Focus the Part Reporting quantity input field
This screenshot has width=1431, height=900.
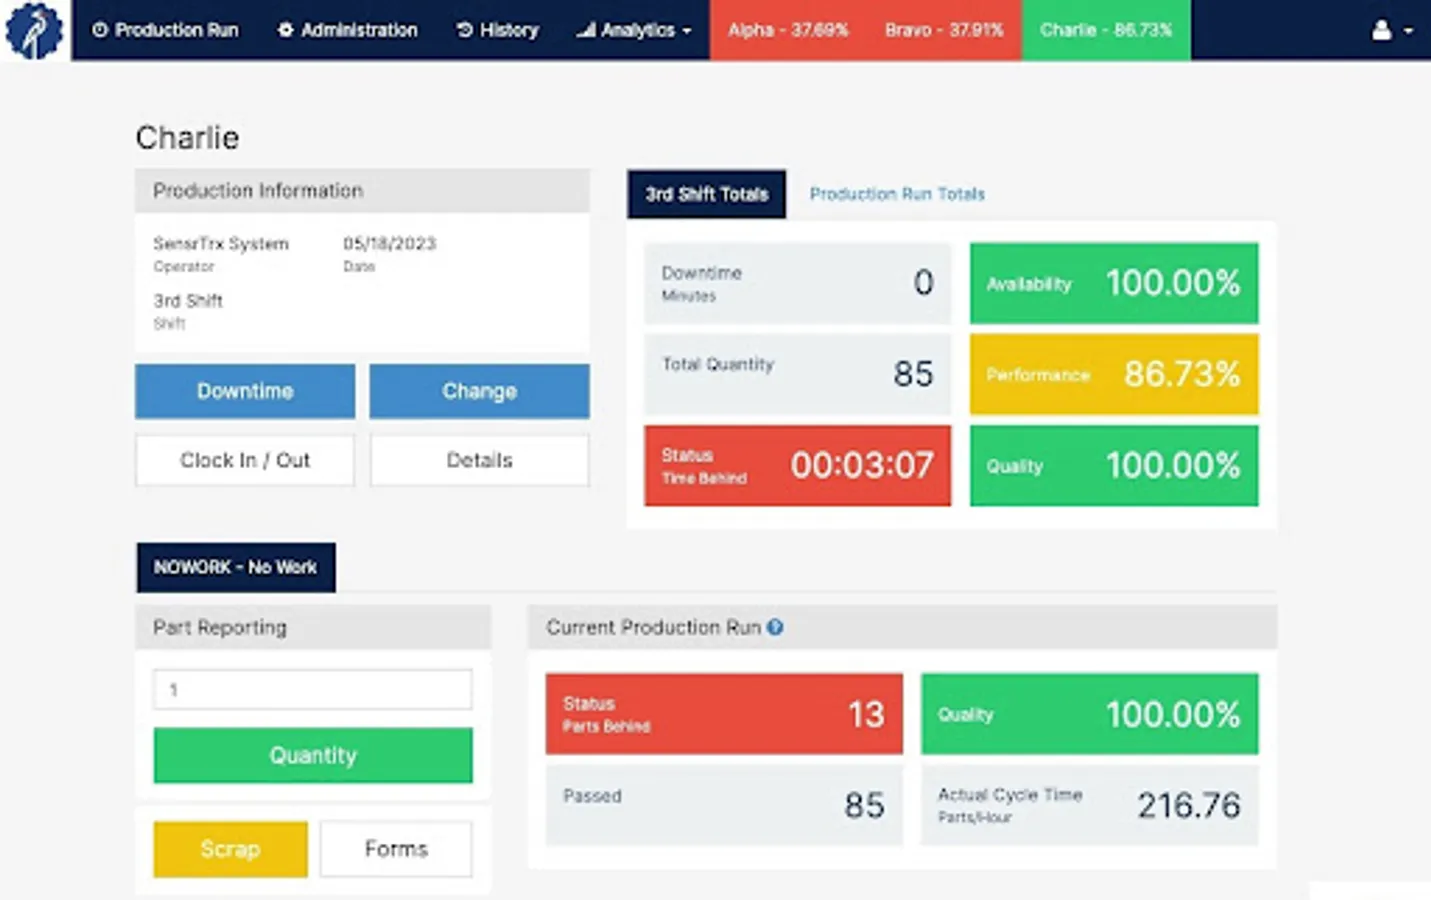[313, 690]
